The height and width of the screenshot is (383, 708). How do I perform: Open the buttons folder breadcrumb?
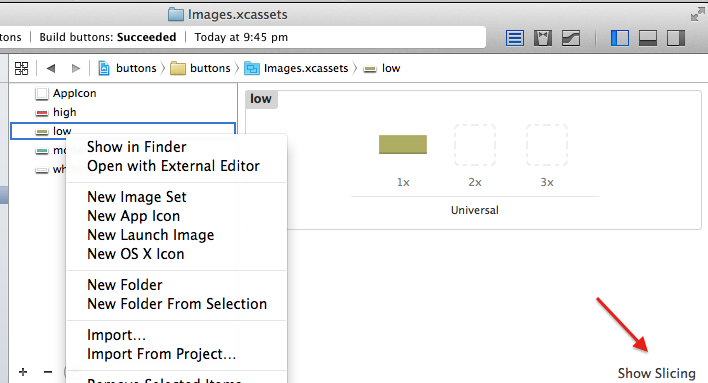point(200,68)
